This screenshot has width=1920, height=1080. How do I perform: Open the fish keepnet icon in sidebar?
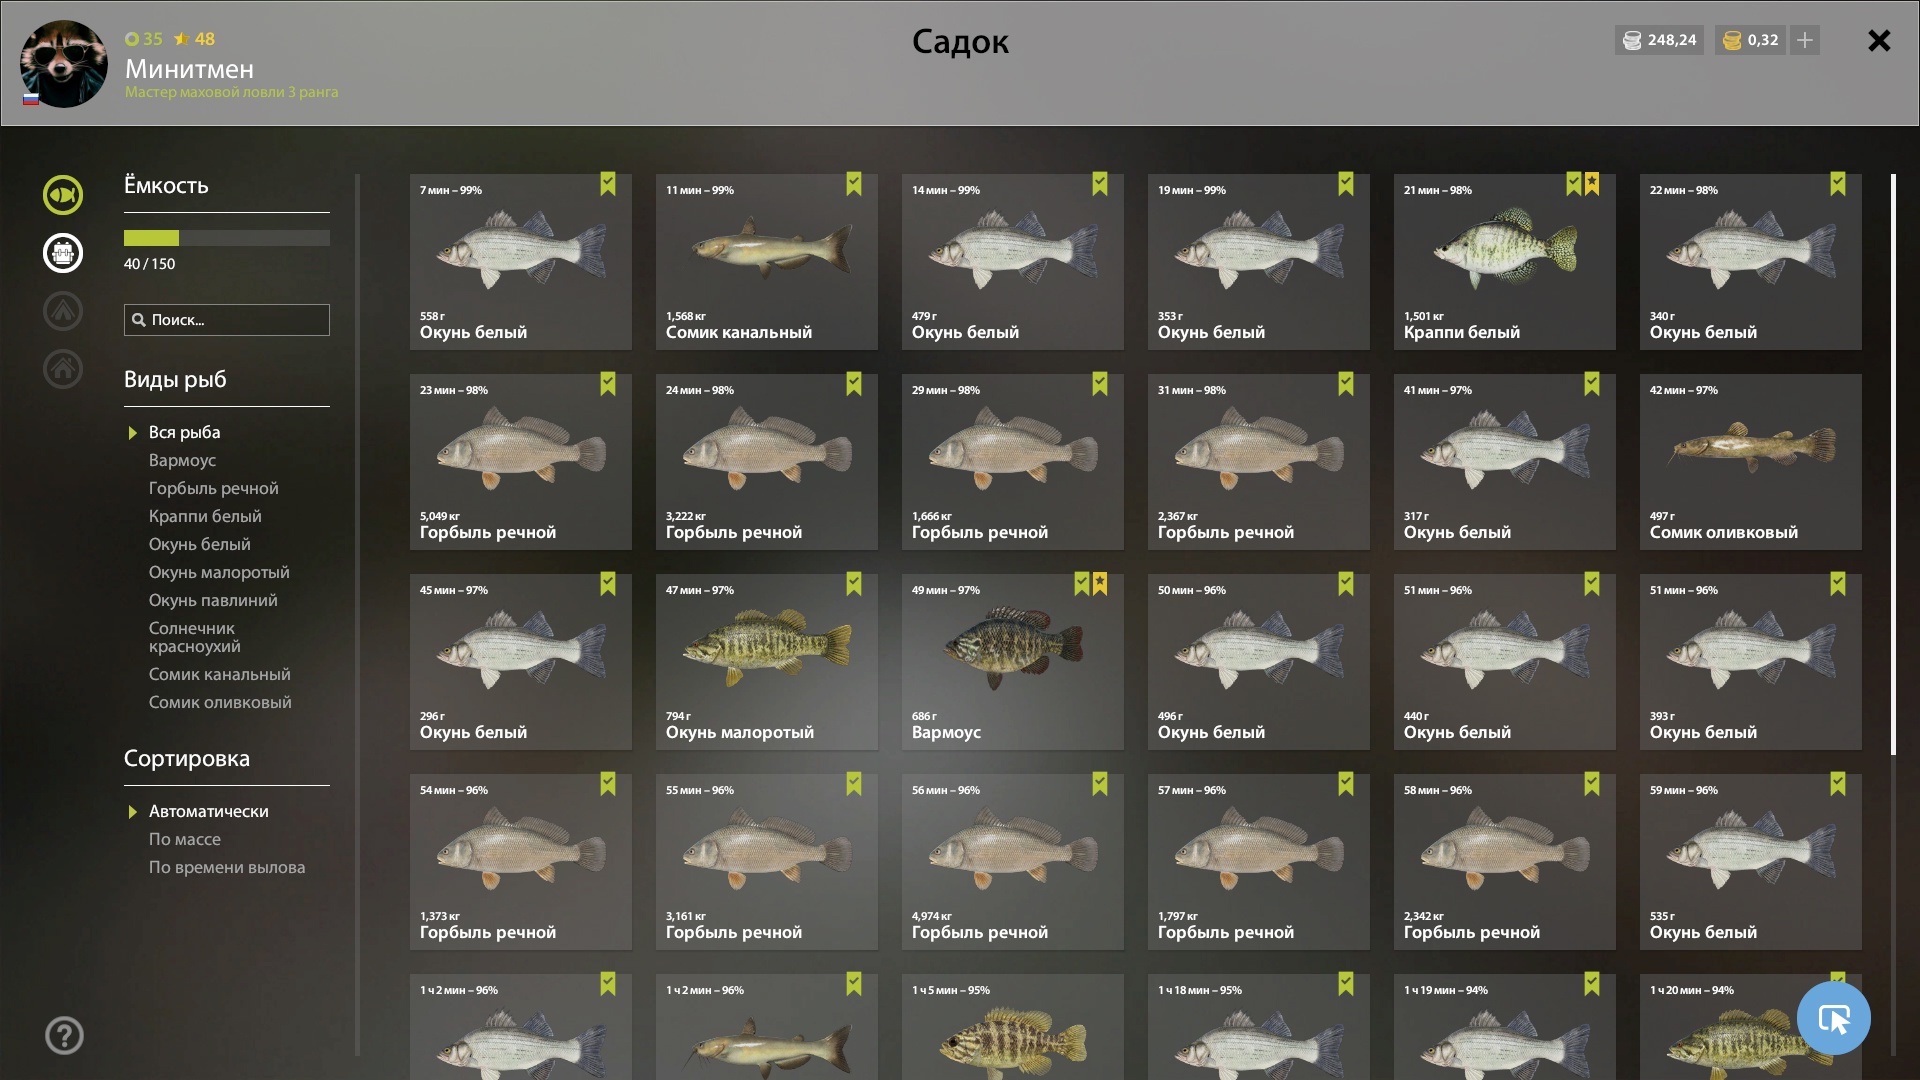[x=63, y=195]
